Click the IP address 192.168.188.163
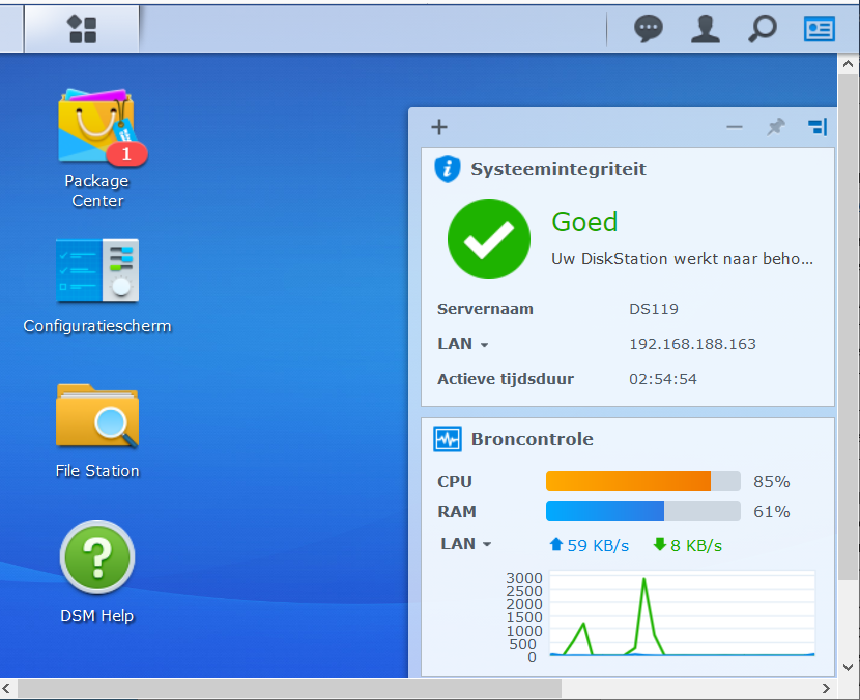This screenshot has height=700, width=860. tap(692, 344)
